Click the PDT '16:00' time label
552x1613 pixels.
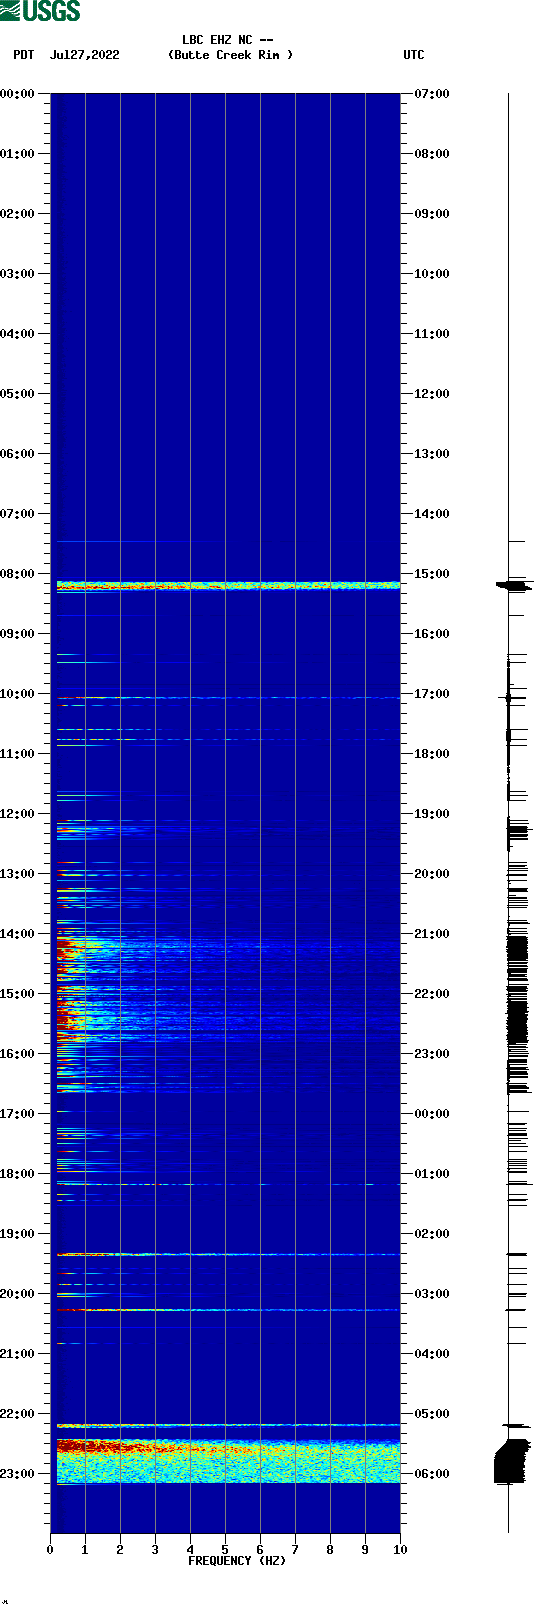pyautogui.click(x=18, y=1054)
